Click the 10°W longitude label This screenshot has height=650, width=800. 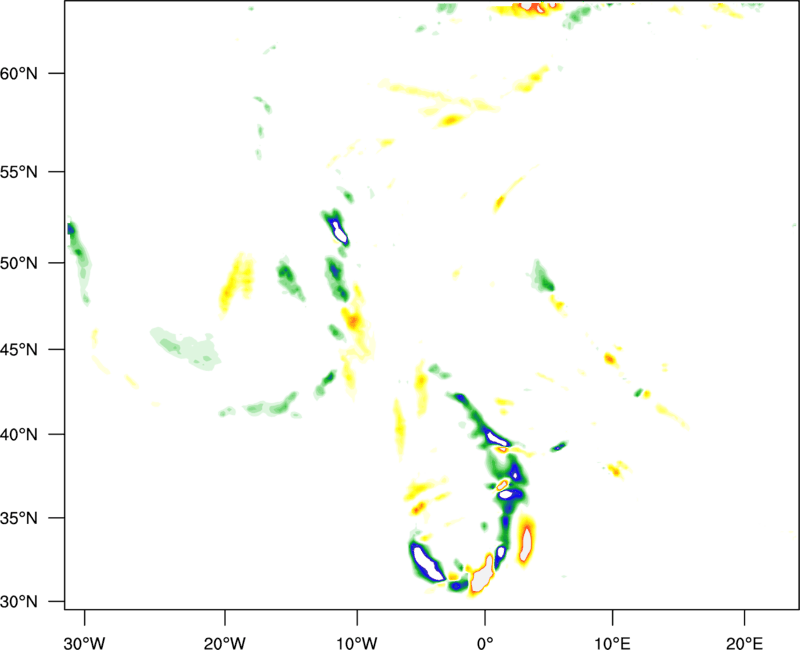click(x=357, y=643)
